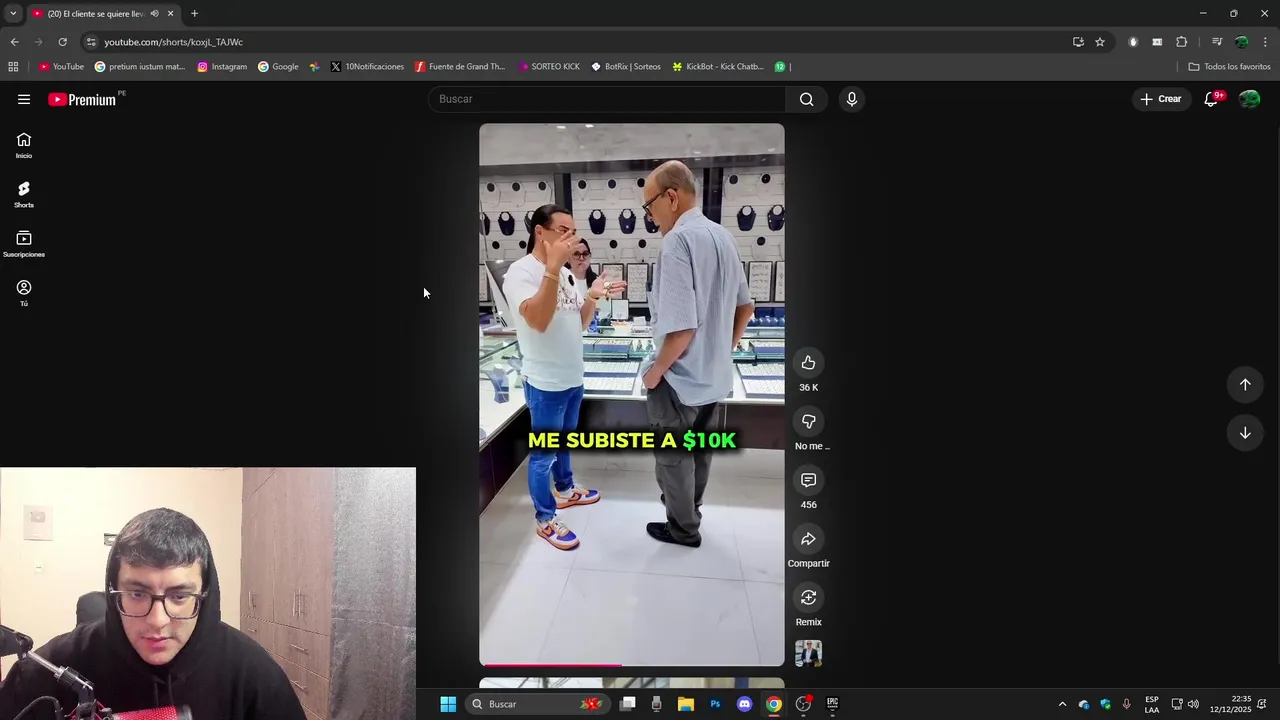Viewport: 1280px width, 720px height.
Task: Expand the Todos los favoritos folder
Action: click(1229, 67)
